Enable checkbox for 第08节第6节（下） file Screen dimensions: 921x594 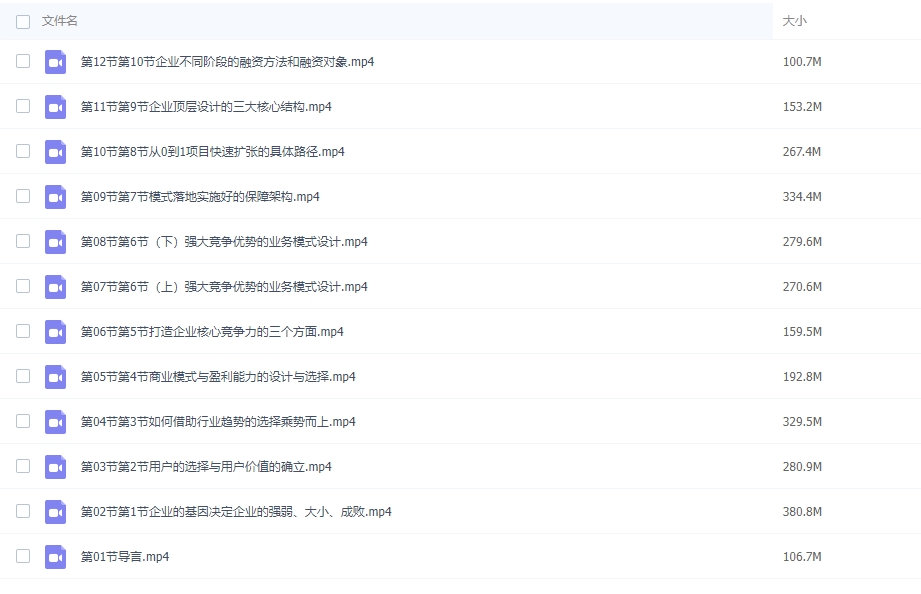tap(23, 241)
